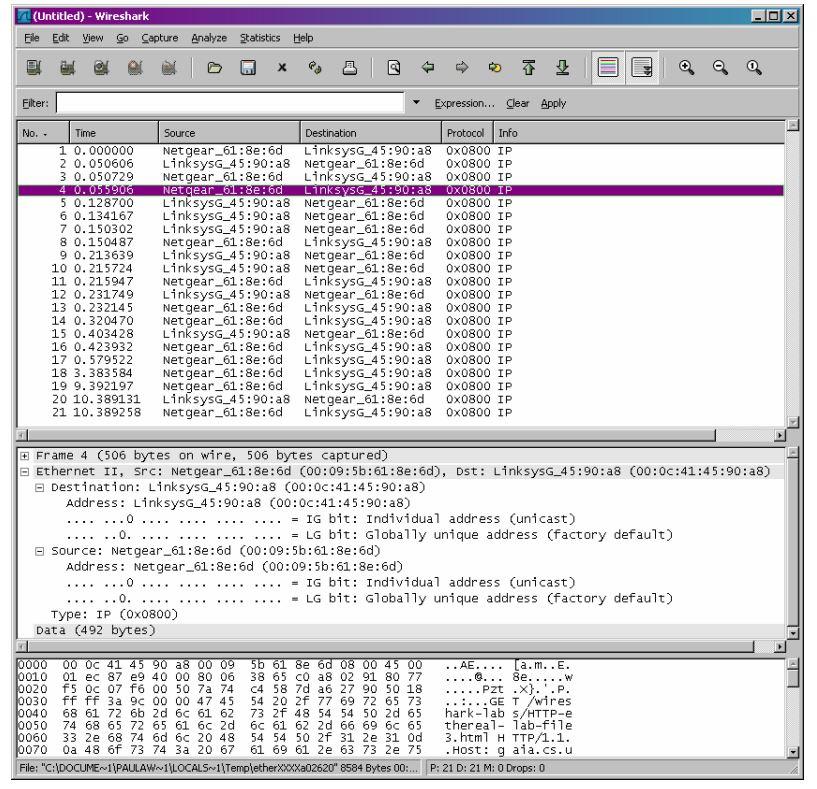Image resolution: width=817 pixels, height=789 pixels.
Task: Restart the current capture icon
Action: [x=169, y=68]
